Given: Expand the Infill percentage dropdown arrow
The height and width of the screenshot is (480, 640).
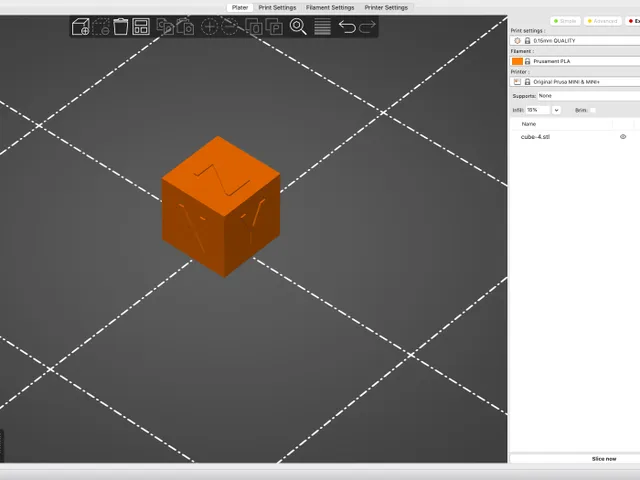Looking at the screenshot, I should [x=556, y=110].
